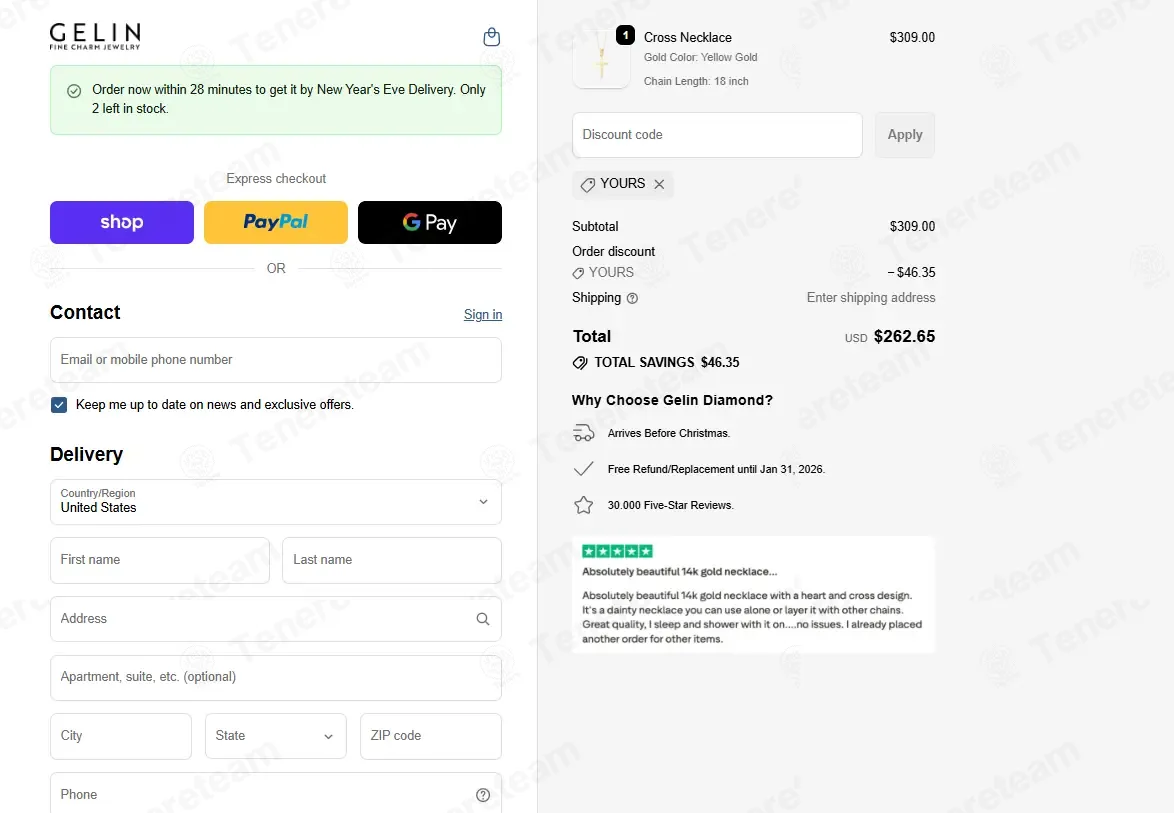Pay with PayPal express button
Viewport: 1174px width, 813px height.
coord(276,222)
